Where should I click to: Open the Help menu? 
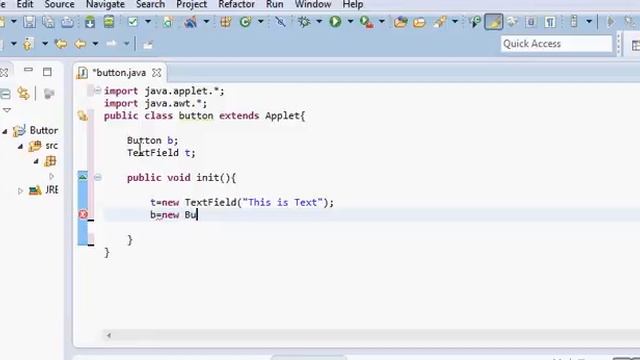tap(353, 4)
